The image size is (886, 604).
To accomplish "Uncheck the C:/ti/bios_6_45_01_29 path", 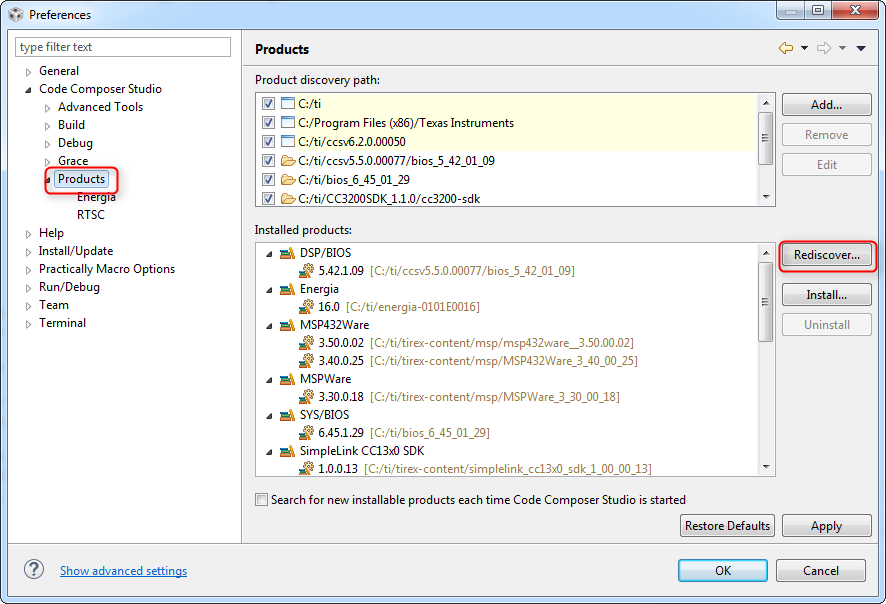I will [268, 180].
